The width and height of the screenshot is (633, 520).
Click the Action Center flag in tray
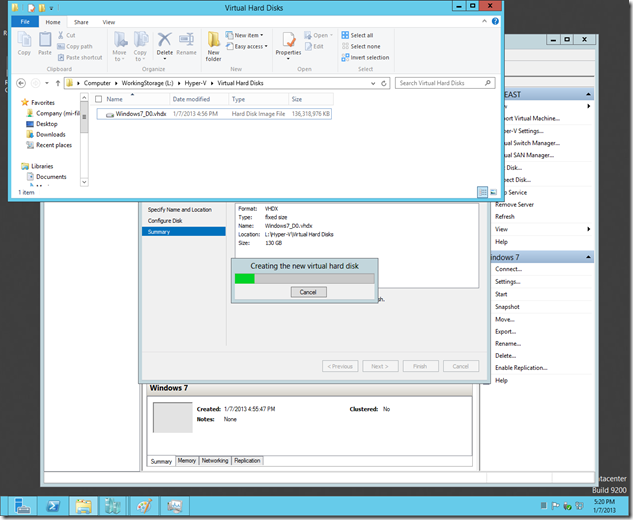point(555,505)
